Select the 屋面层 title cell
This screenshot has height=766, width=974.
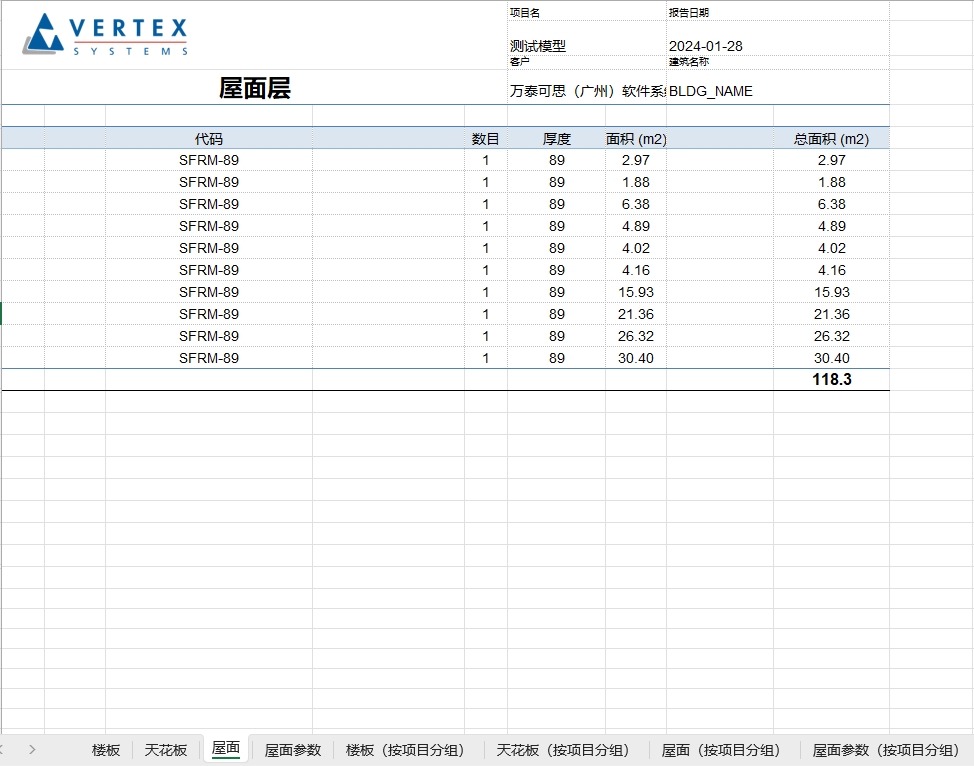click(255, 88)
